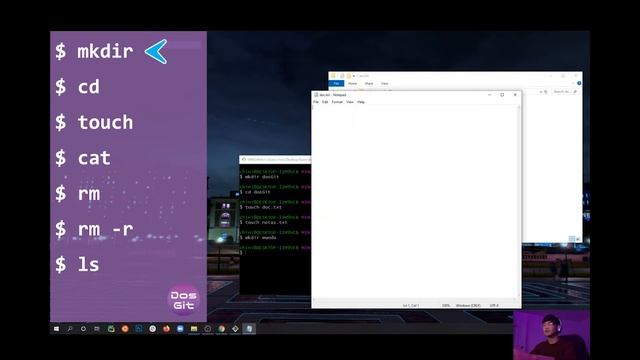Screen dimensions: 640x360
Task: Click '$ touch doc.txt' line in terminal
Action: (261, 207)
